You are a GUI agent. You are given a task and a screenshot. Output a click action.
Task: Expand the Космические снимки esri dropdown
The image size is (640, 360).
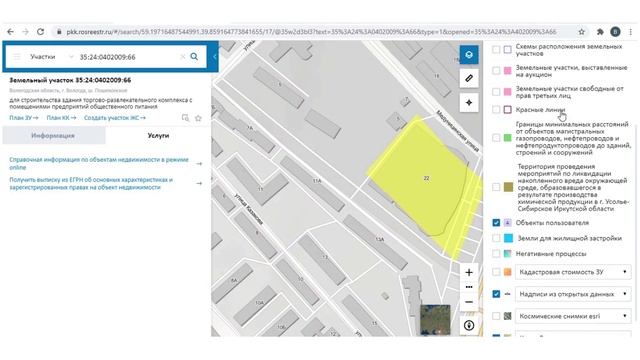point(573,316)
